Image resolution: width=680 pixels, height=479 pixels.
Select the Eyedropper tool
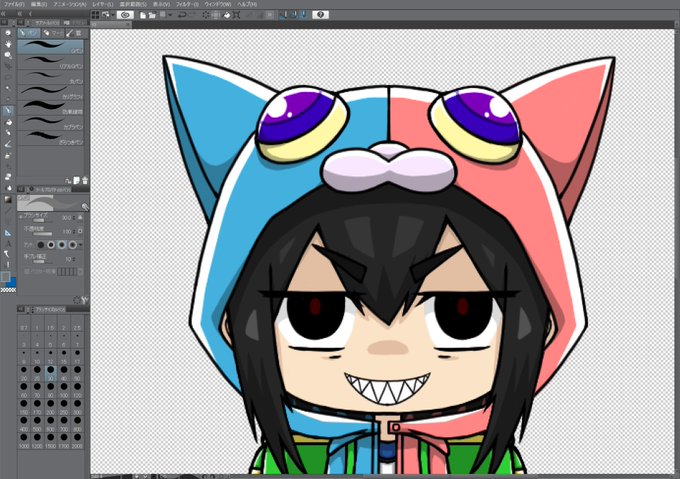pos(8,99)
